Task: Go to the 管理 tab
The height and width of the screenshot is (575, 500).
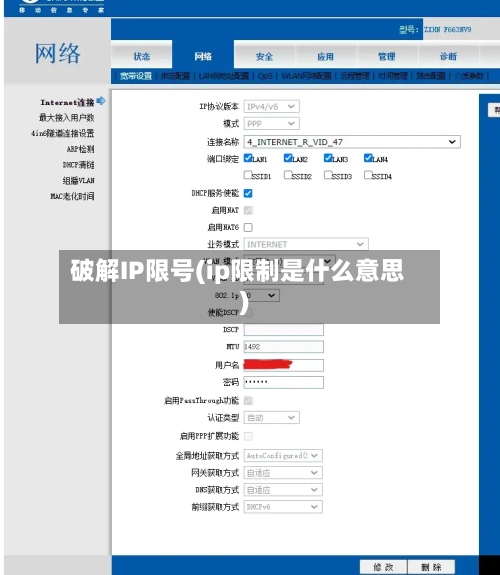Action: pyautogui.click(x=387, y=56)
